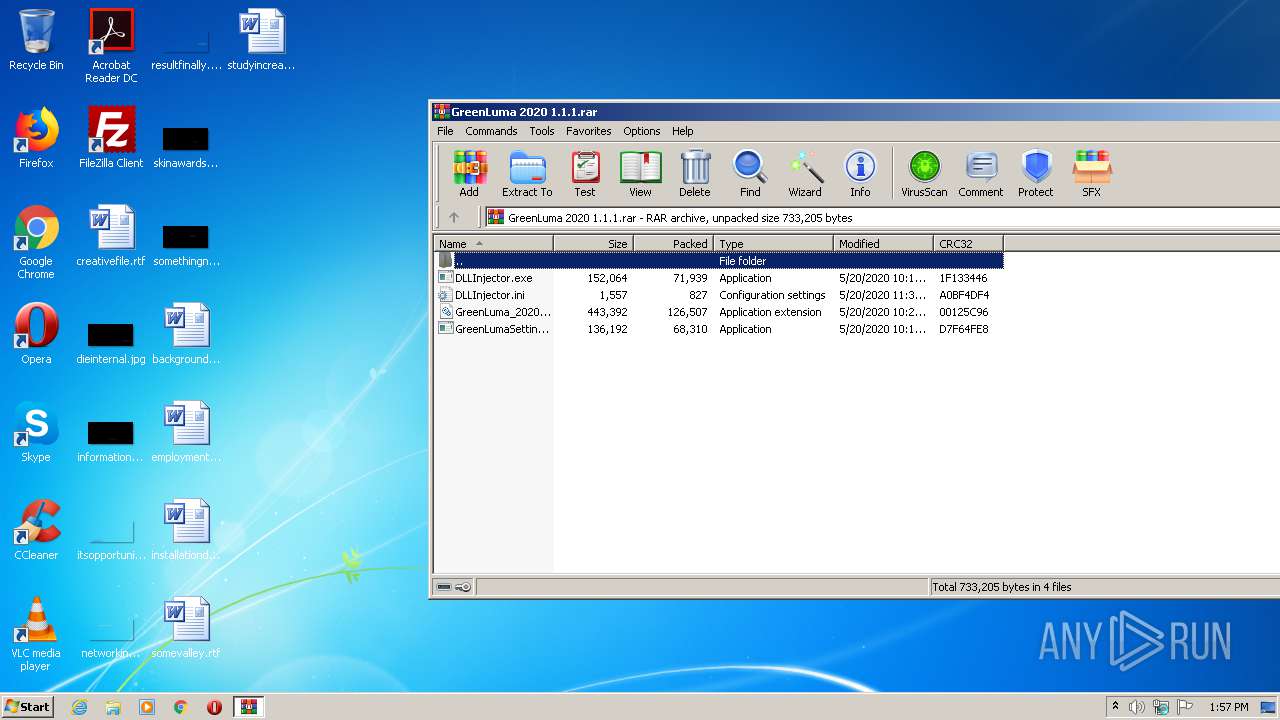
Task: Sort file list by Modified column
Action: 884,243
